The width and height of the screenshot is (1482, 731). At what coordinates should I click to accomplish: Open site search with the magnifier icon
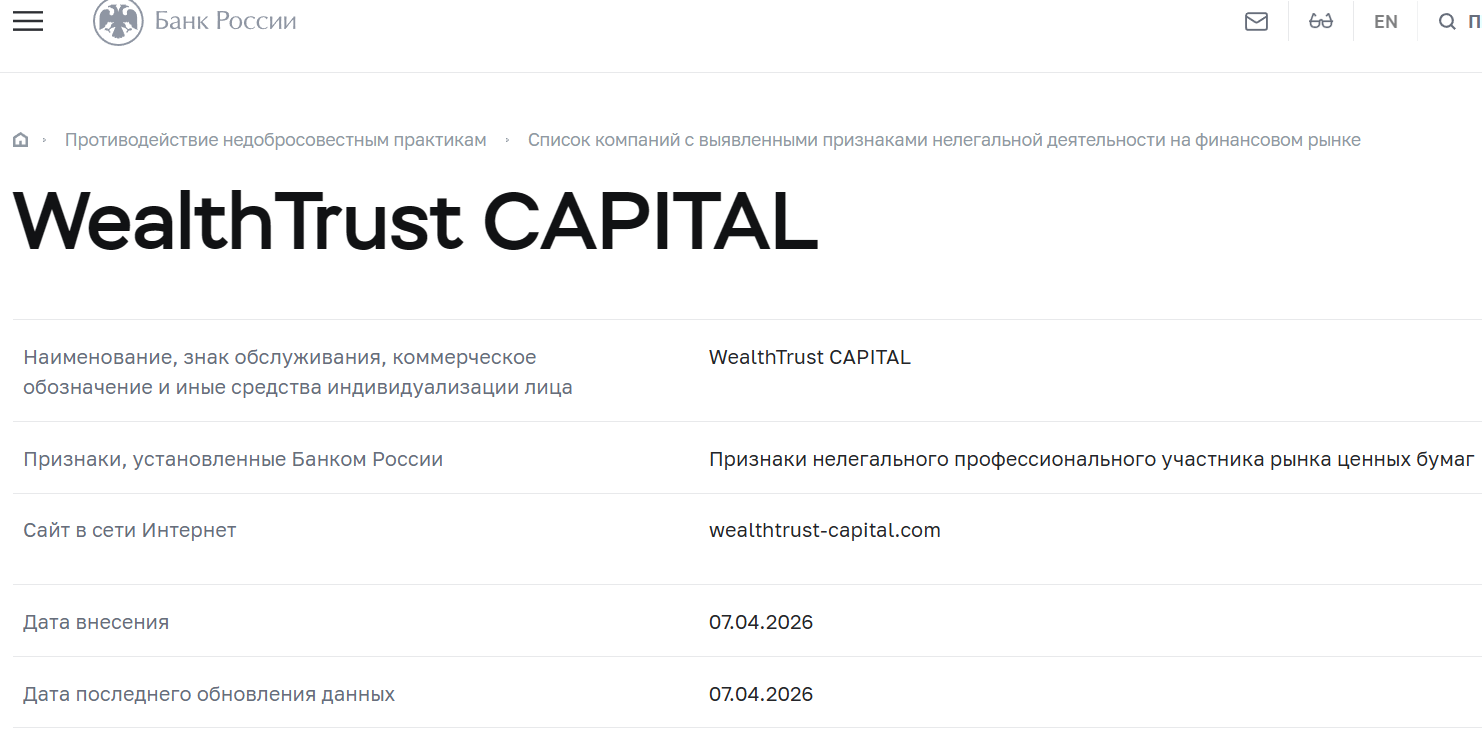(1447, 20)
